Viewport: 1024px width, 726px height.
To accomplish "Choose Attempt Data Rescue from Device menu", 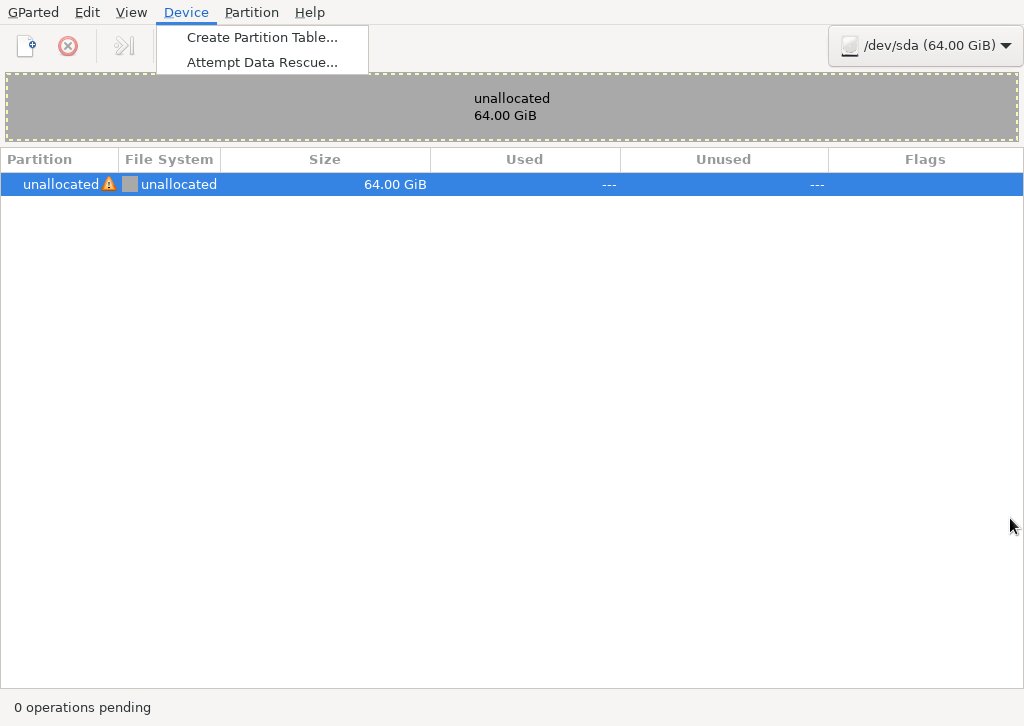I will coord(263,62).
